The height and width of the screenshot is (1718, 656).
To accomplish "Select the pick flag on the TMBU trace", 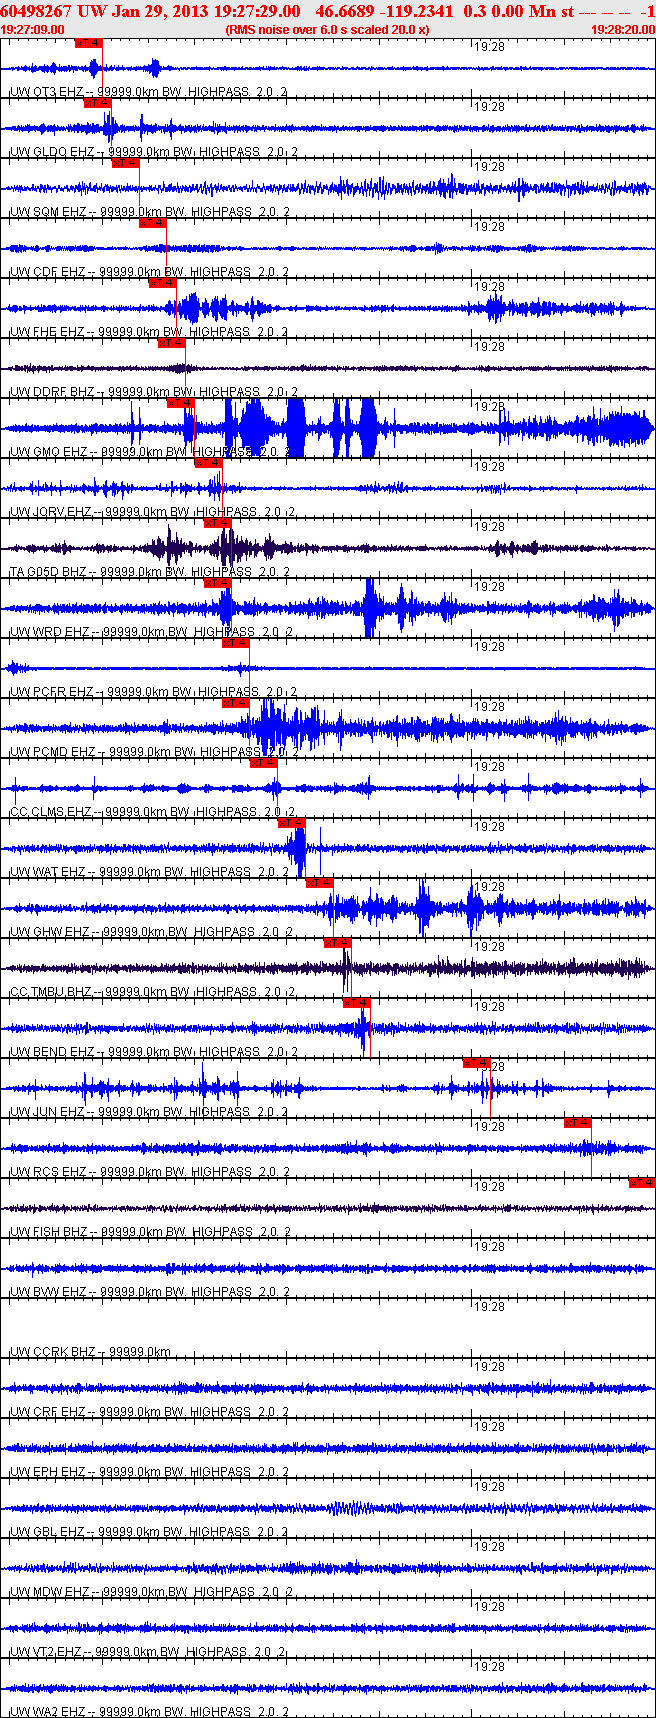I will point(338,943).
